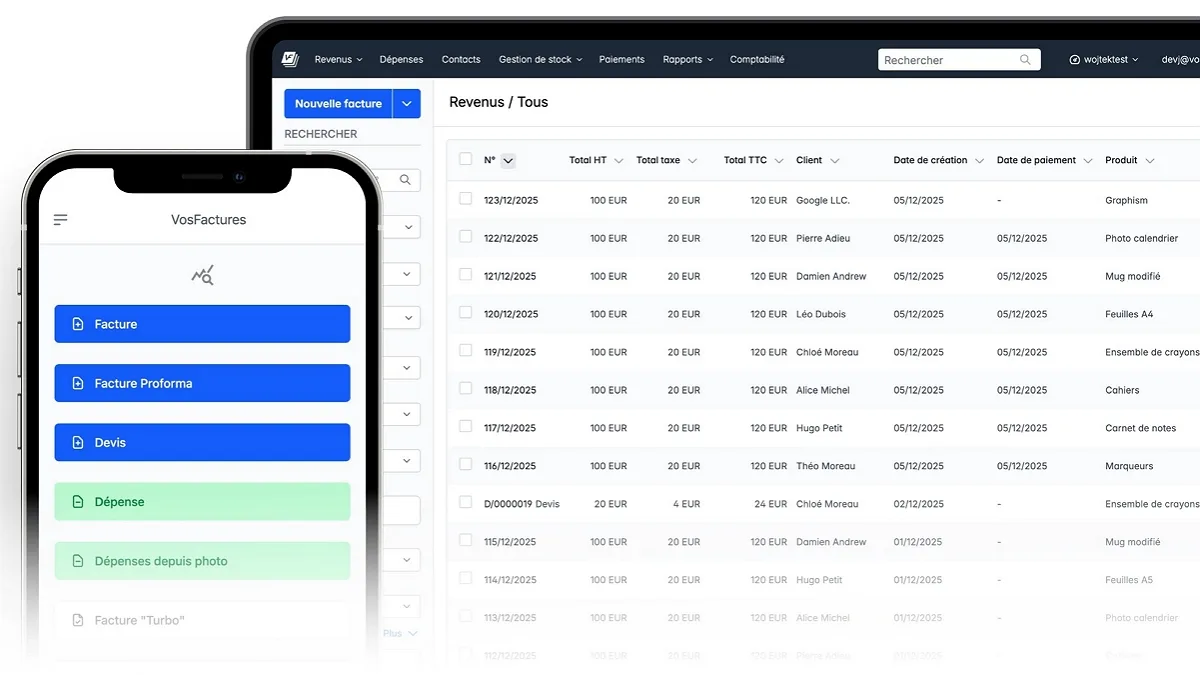1200x675 pixels.
Task: Click the top Rechercher search field
Action: pos(959,60)
